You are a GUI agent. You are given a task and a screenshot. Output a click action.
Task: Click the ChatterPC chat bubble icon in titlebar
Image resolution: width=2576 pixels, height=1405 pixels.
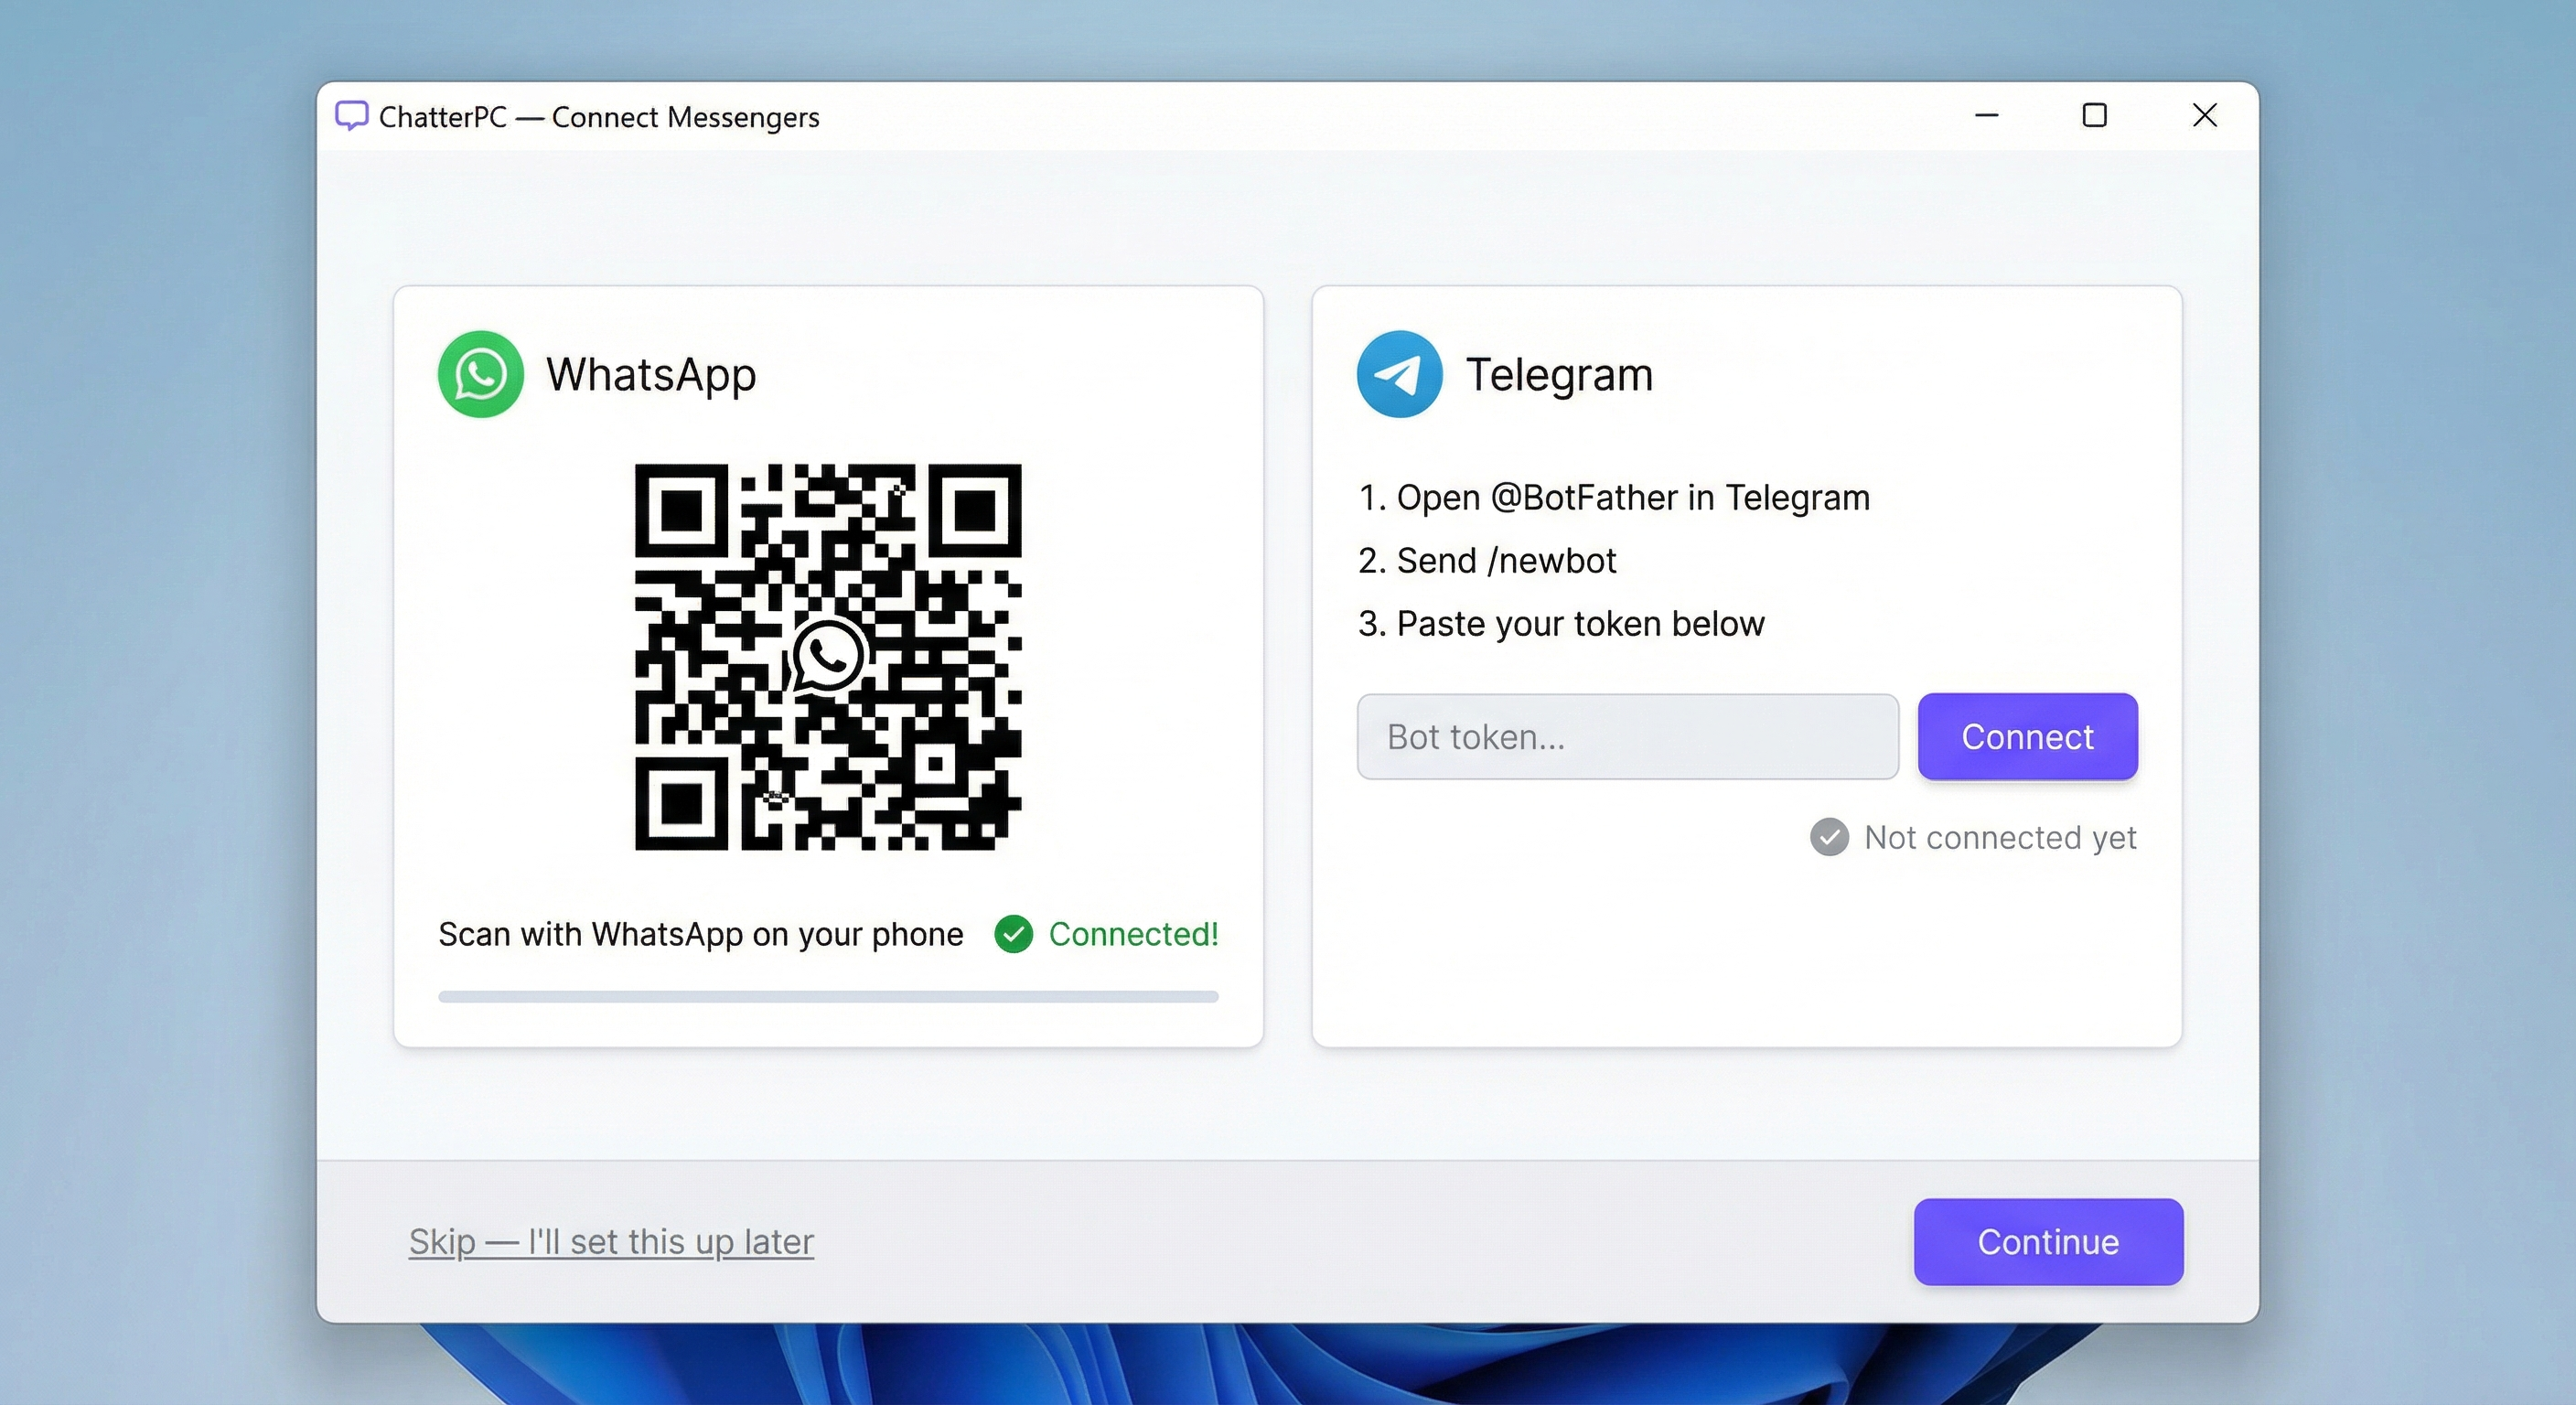(351, 116)
